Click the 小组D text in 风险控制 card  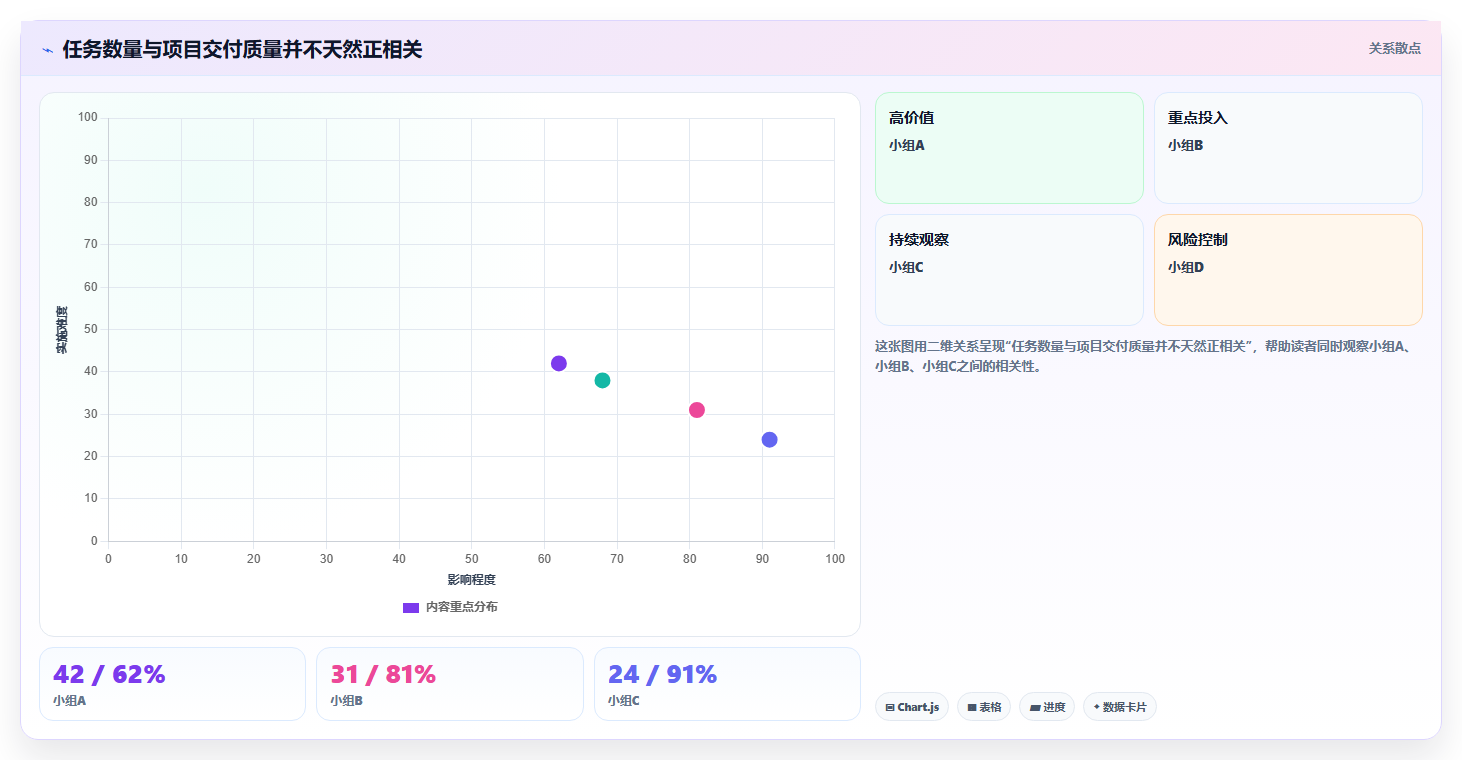click(x=1186, y=267)
